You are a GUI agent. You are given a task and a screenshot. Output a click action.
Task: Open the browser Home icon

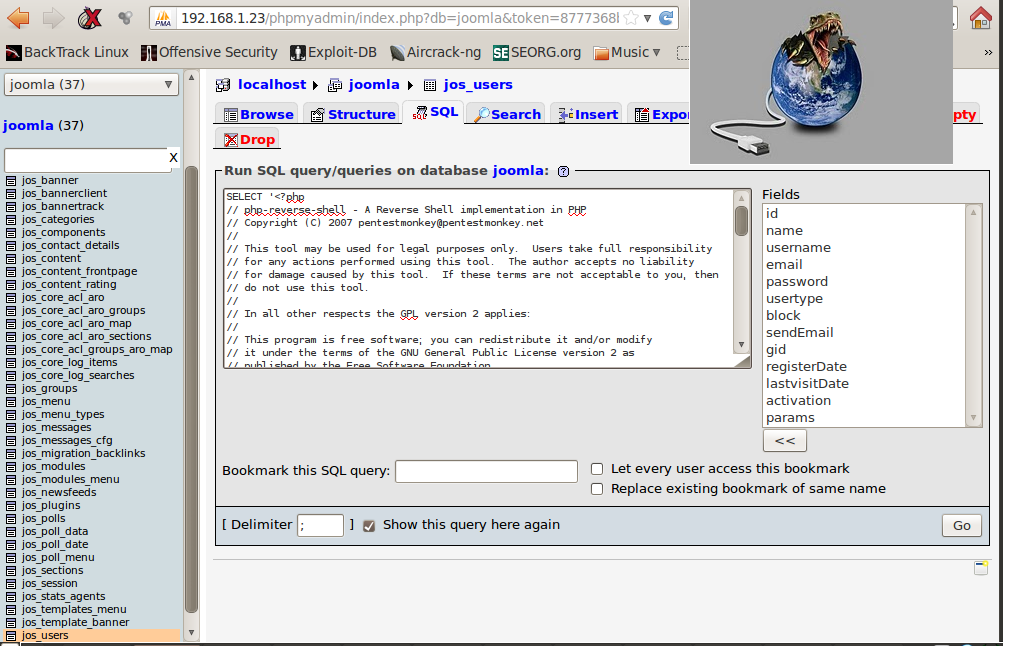[980, 18]
